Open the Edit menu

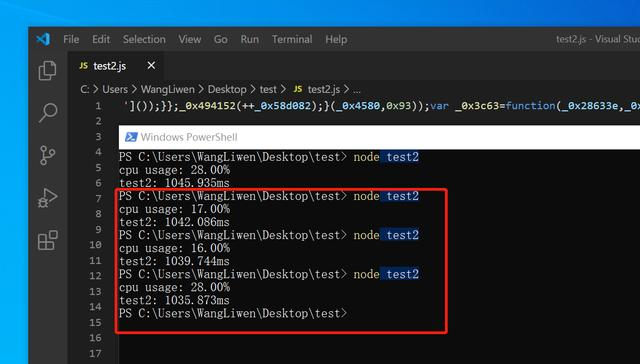coord(101,40)
